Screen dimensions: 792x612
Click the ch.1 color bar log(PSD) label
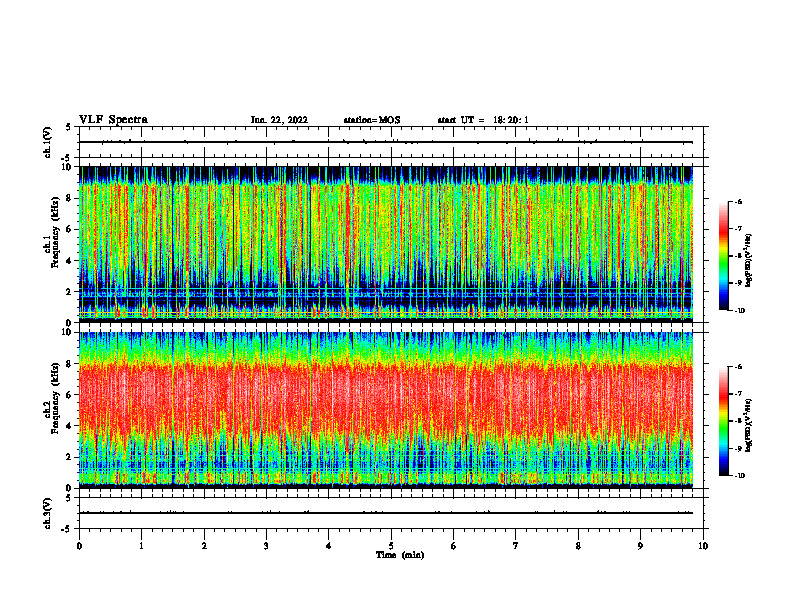point(749,261)
